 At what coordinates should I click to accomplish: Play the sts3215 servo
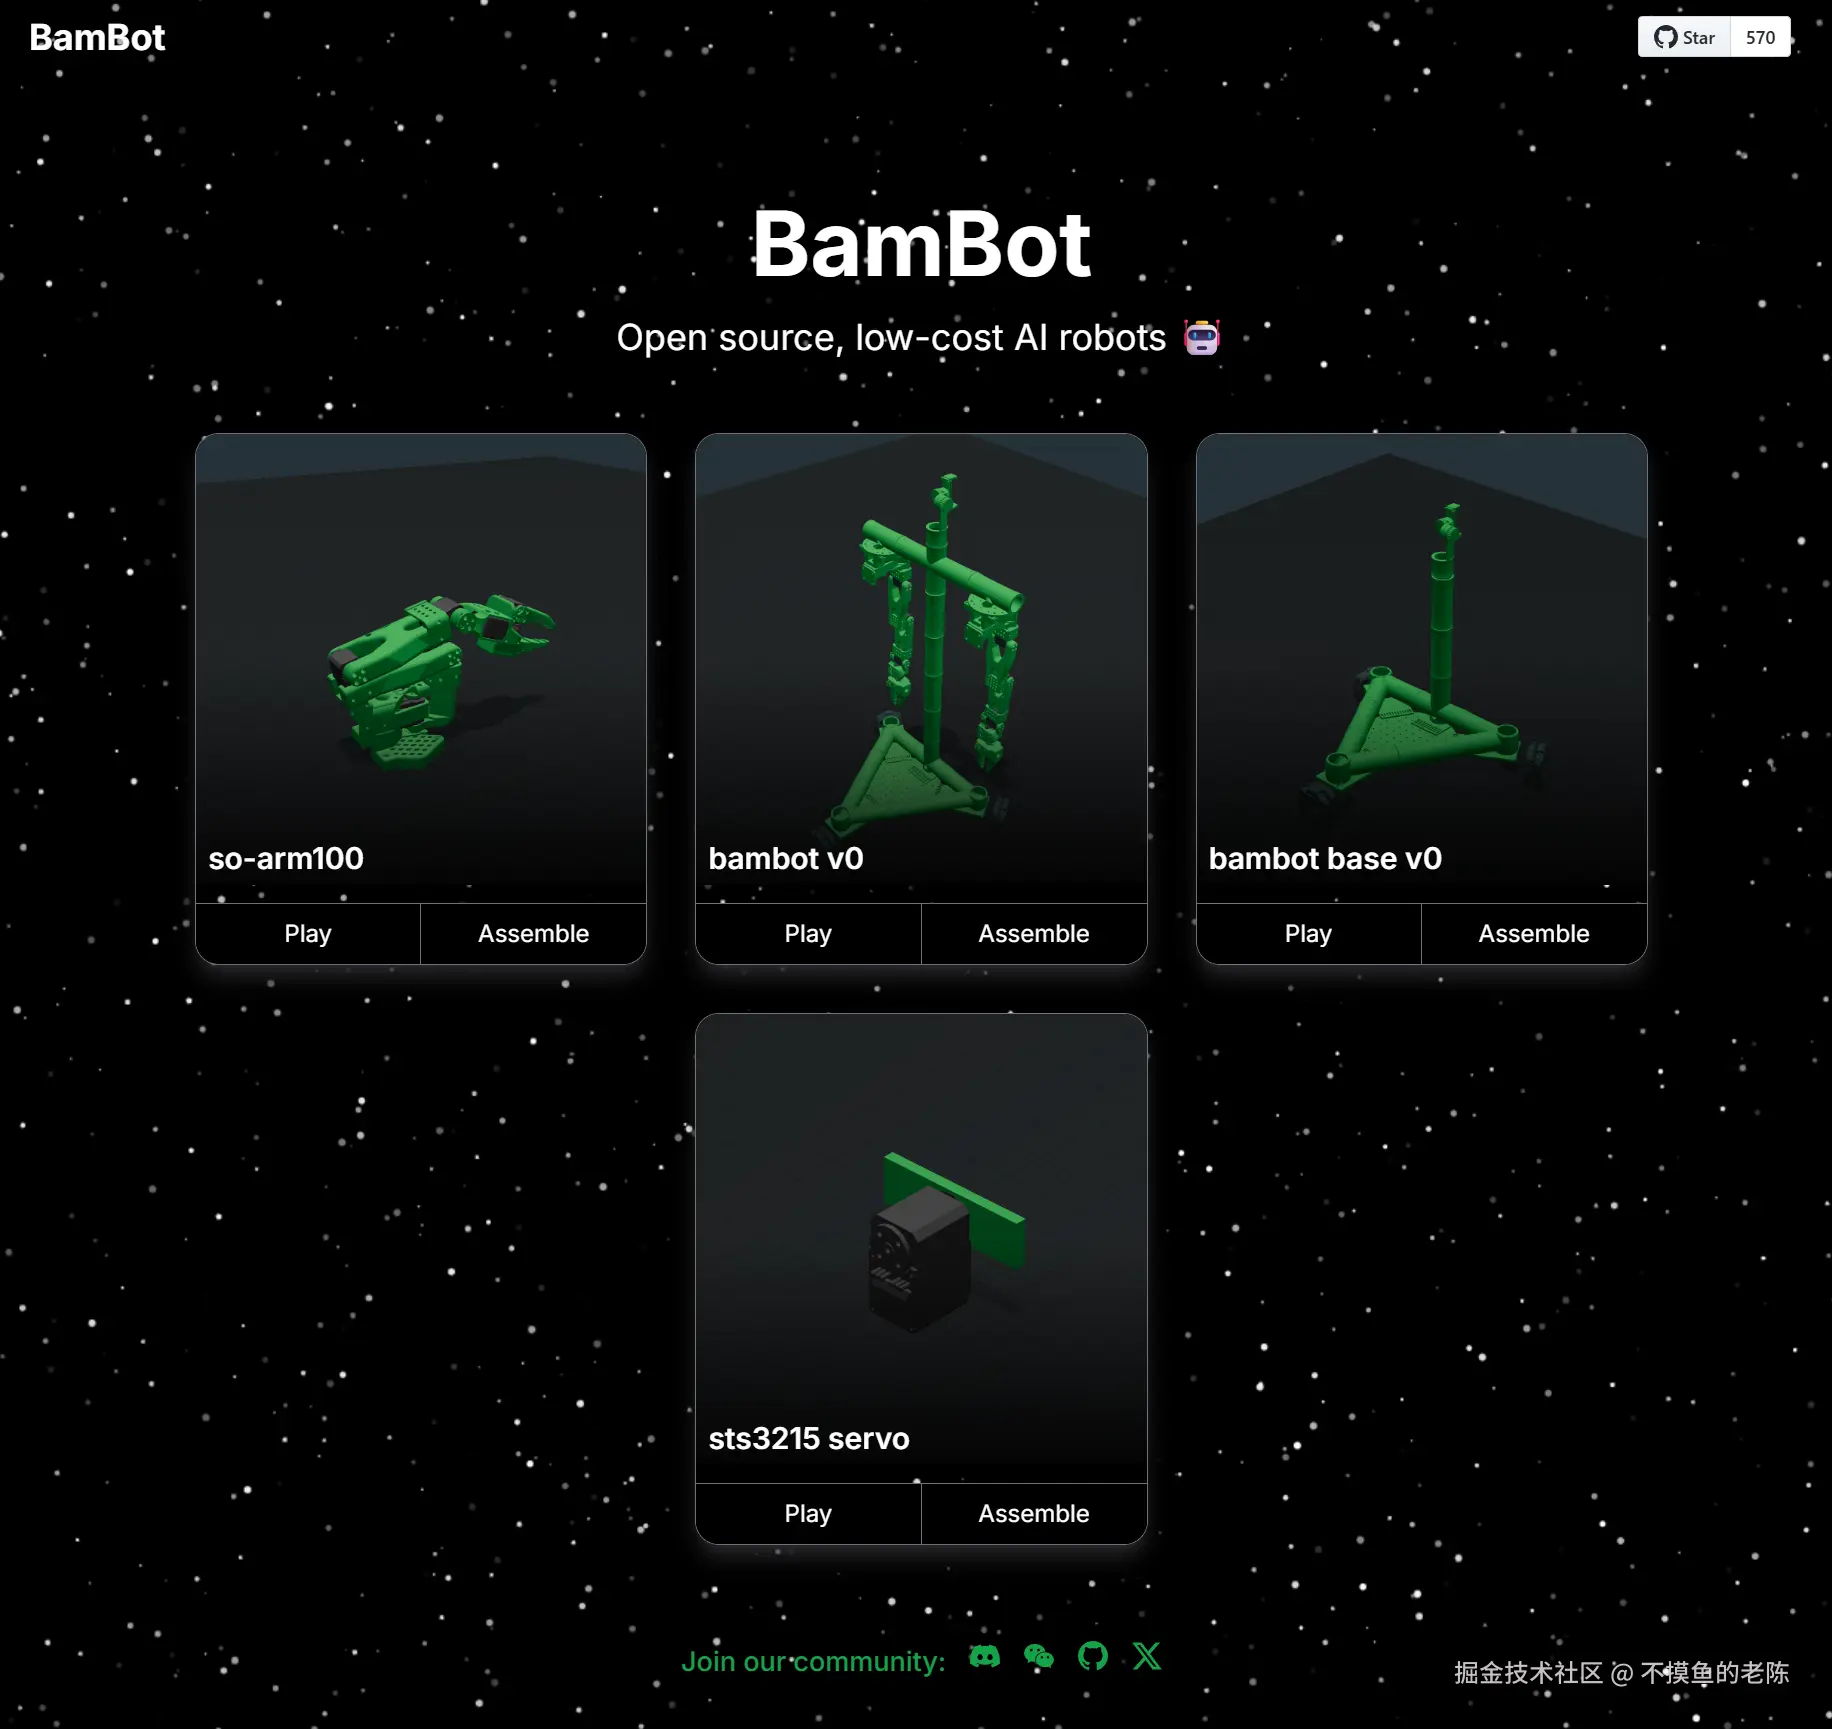pyautogui.click(x=808, y=1514)
